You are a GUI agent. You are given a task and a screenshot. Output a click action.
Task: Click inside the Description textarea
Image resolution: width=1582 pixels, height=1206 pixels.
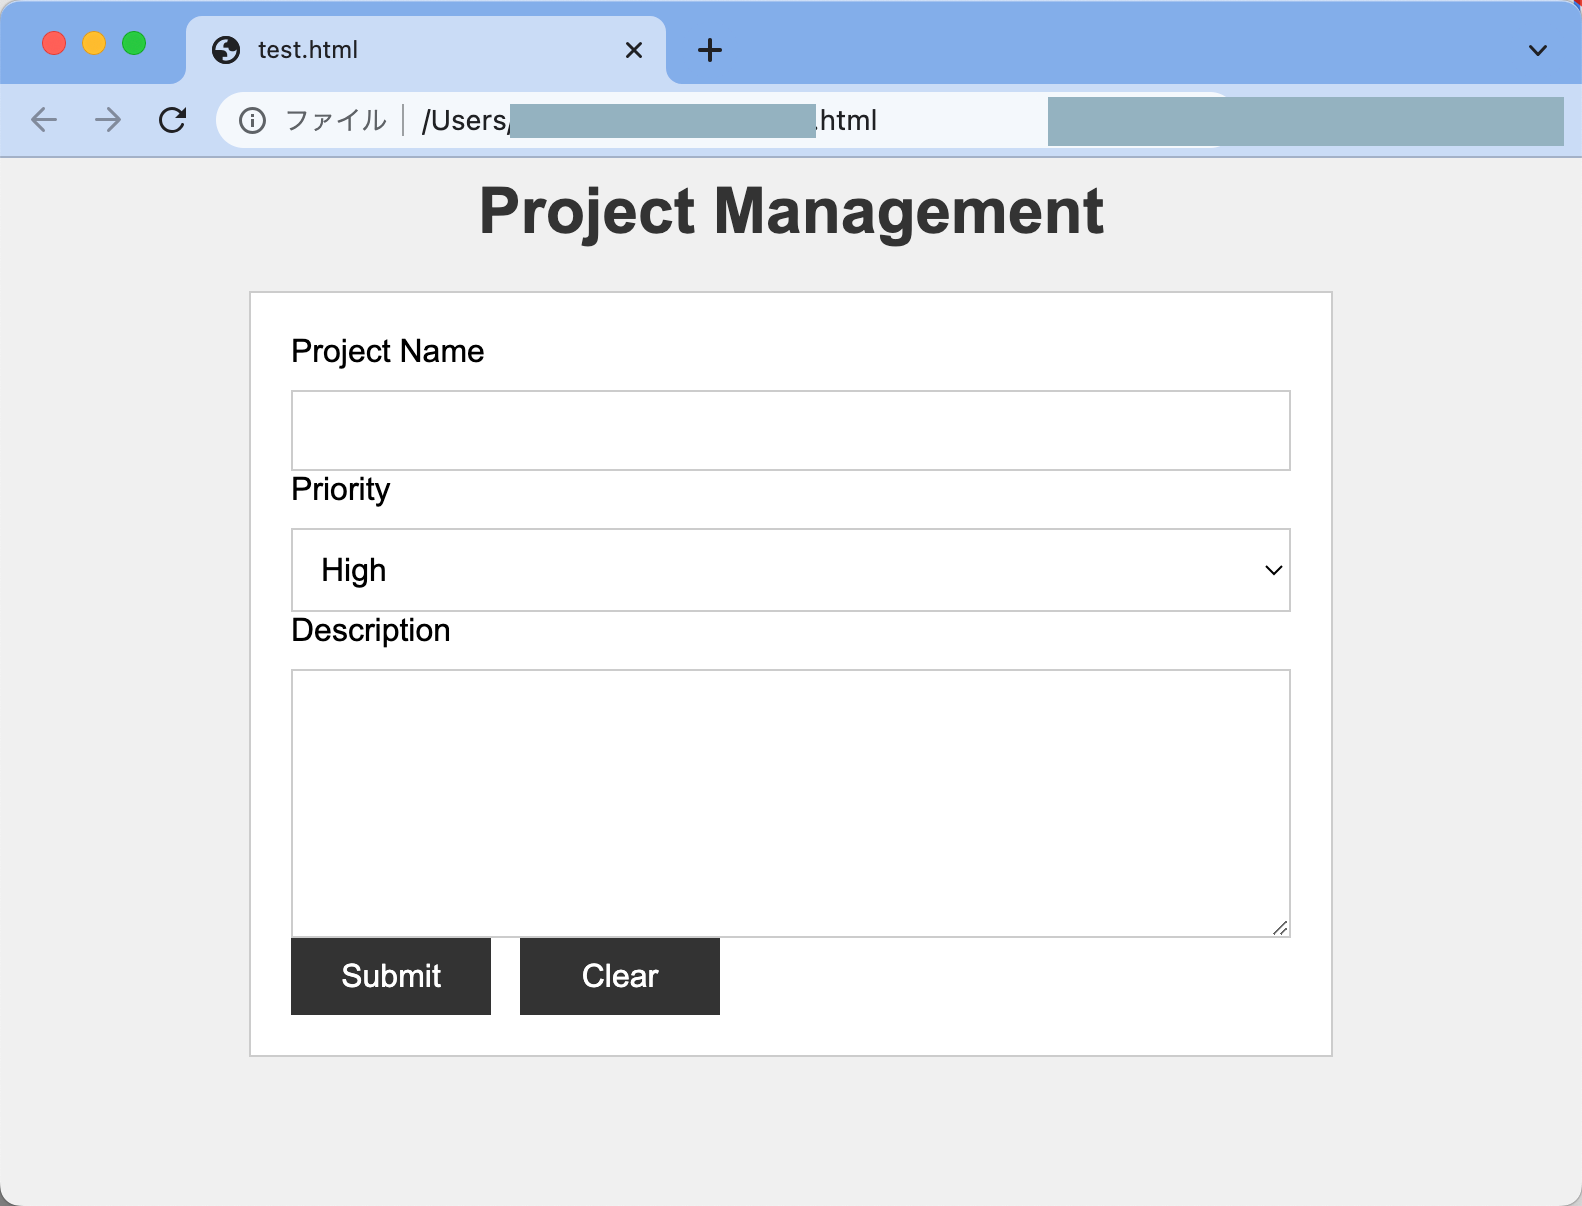[791, 803]
